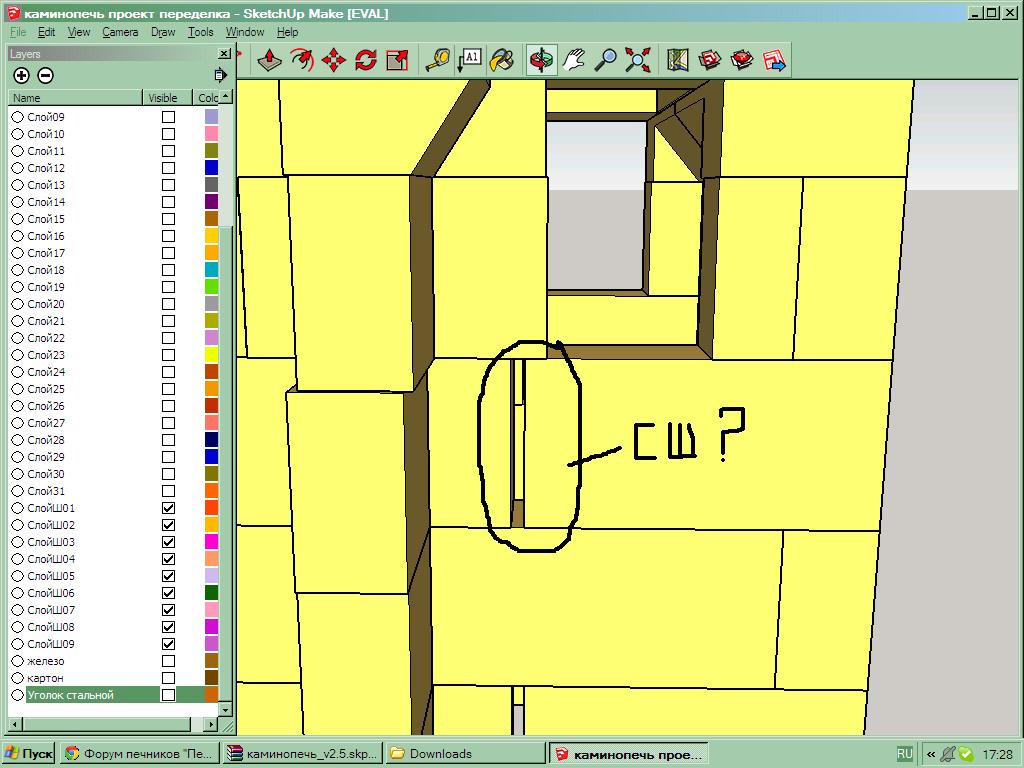Hide layer СлойШ01 via visibility checkbox

tap(168, 508)
